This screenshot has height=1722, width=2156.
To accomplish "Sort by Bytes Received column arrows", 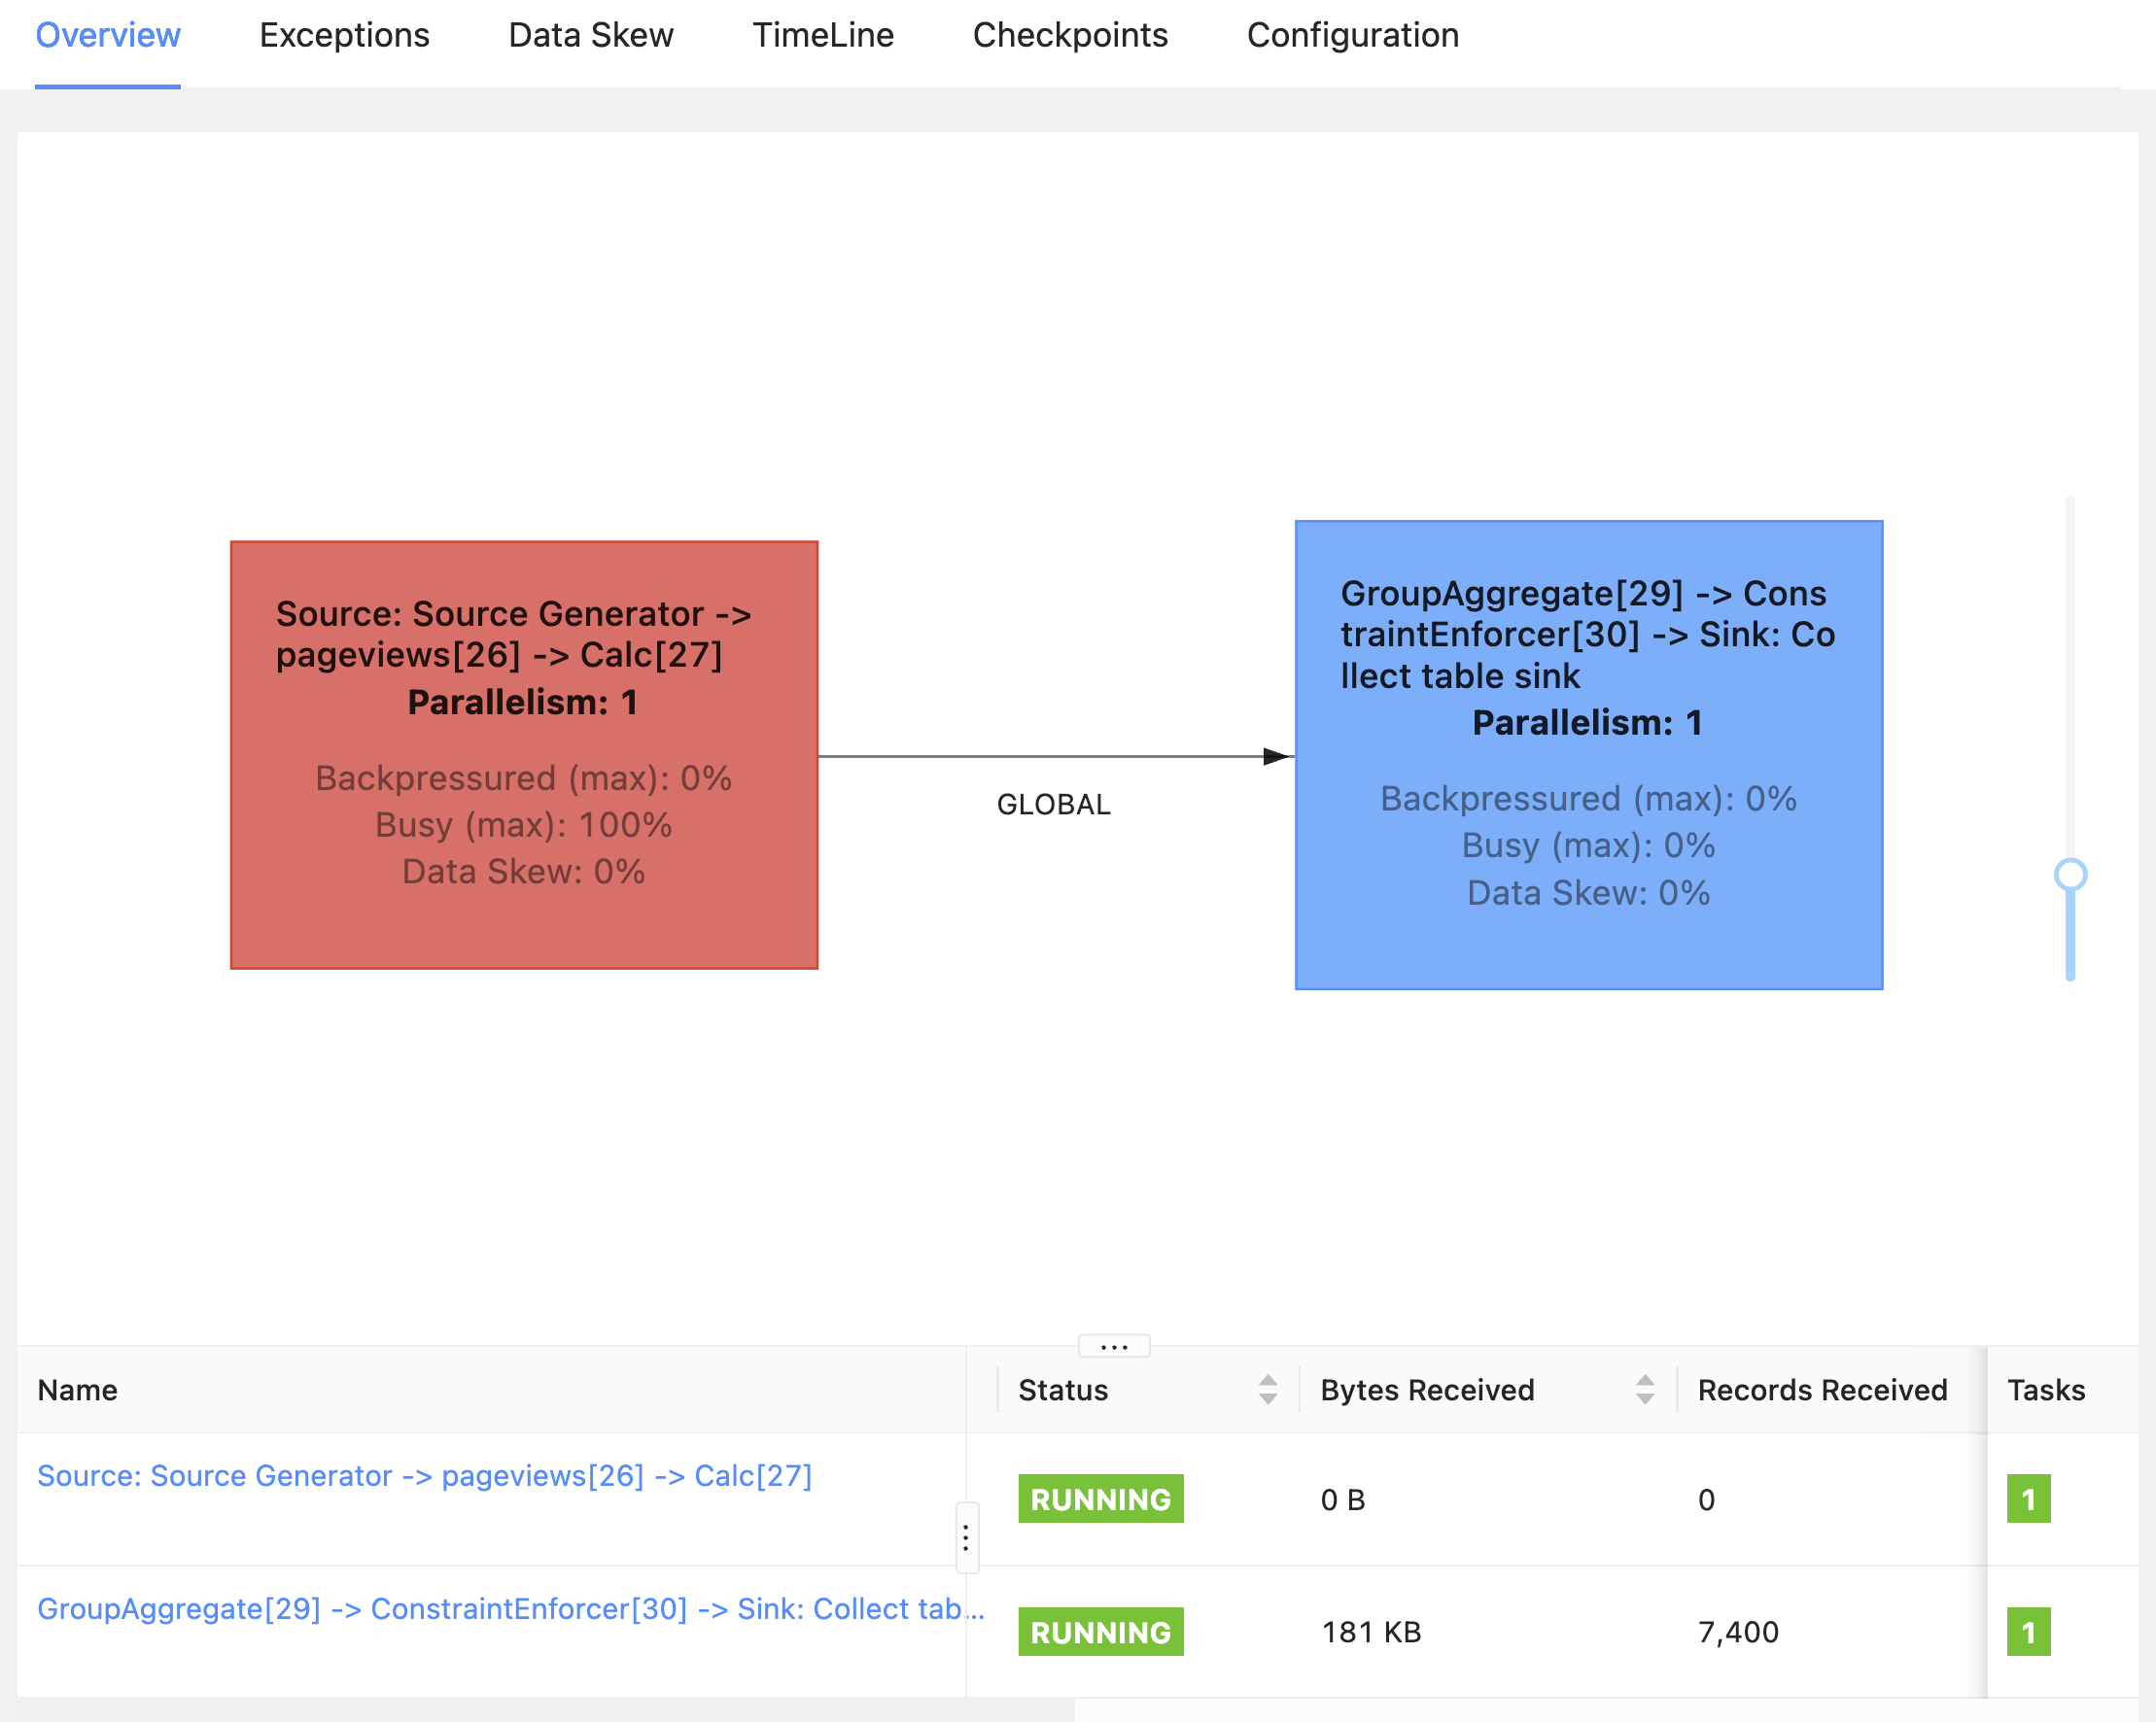I will [1644, 1390].
